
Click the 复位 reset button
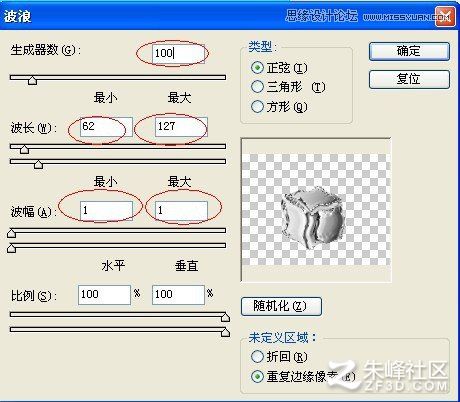(409, 79)
